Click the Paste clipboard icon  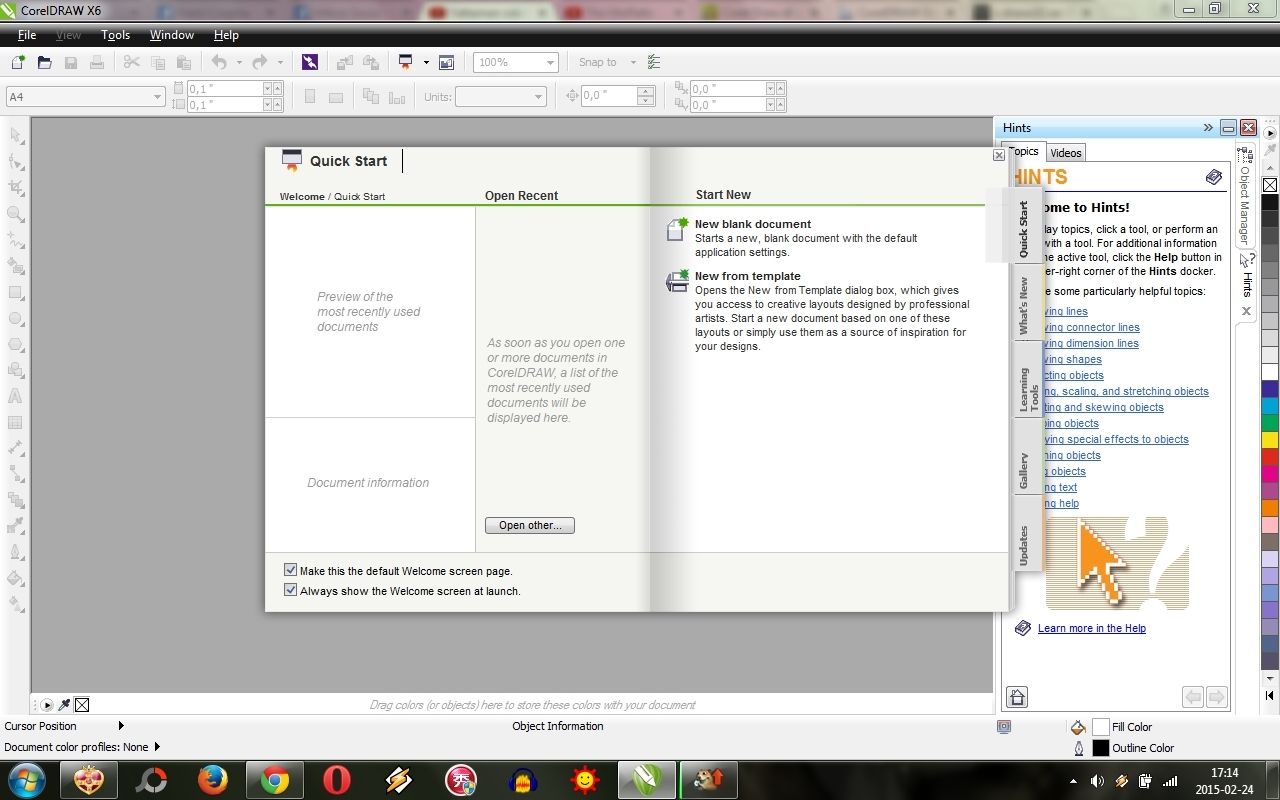point(183,62)
